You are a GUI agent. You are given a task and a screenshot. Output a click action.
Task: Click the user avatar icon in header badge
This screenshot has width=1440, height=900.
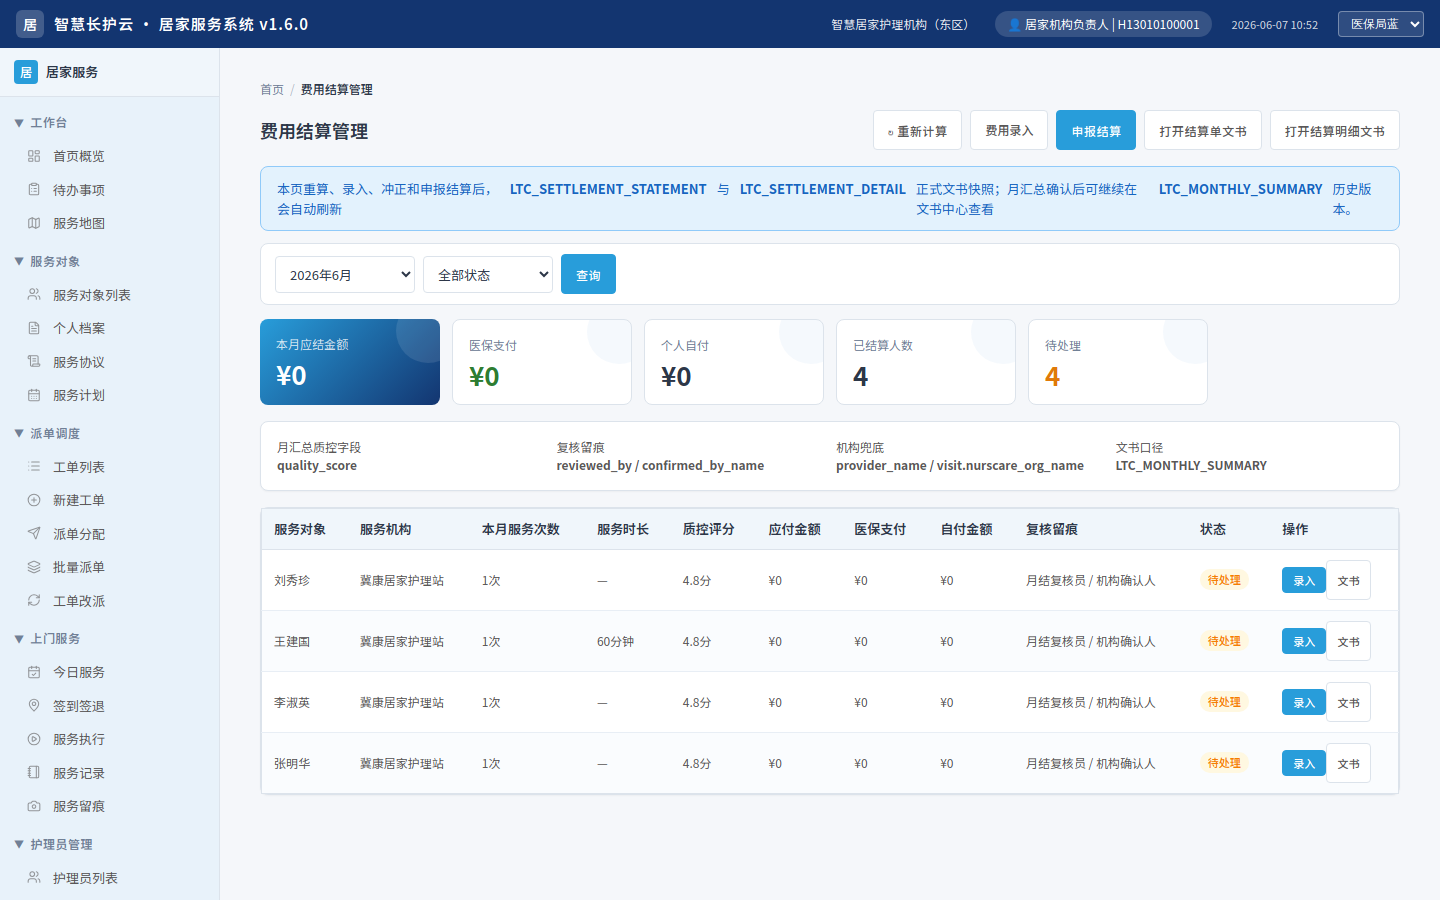1014,24
